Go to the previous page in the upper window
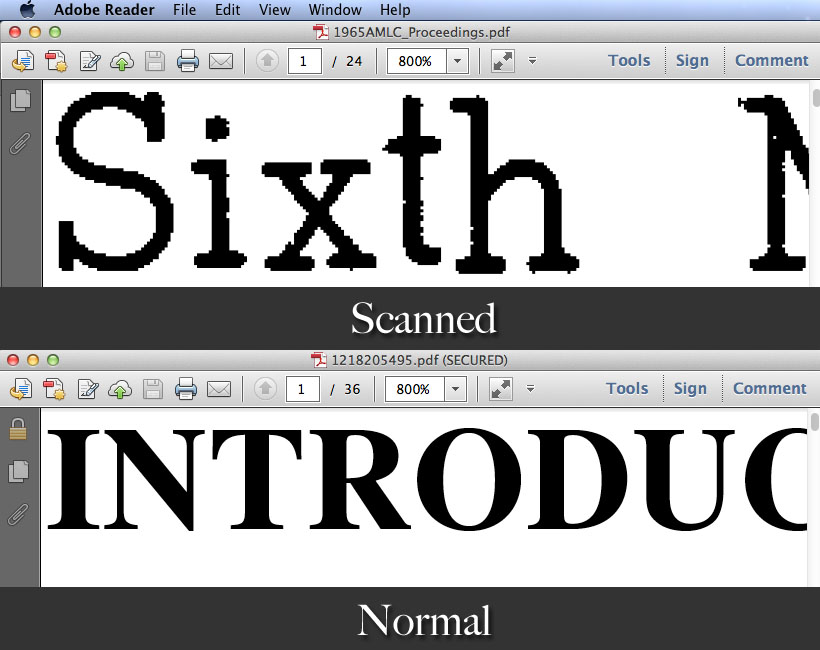 click(267, 61)
